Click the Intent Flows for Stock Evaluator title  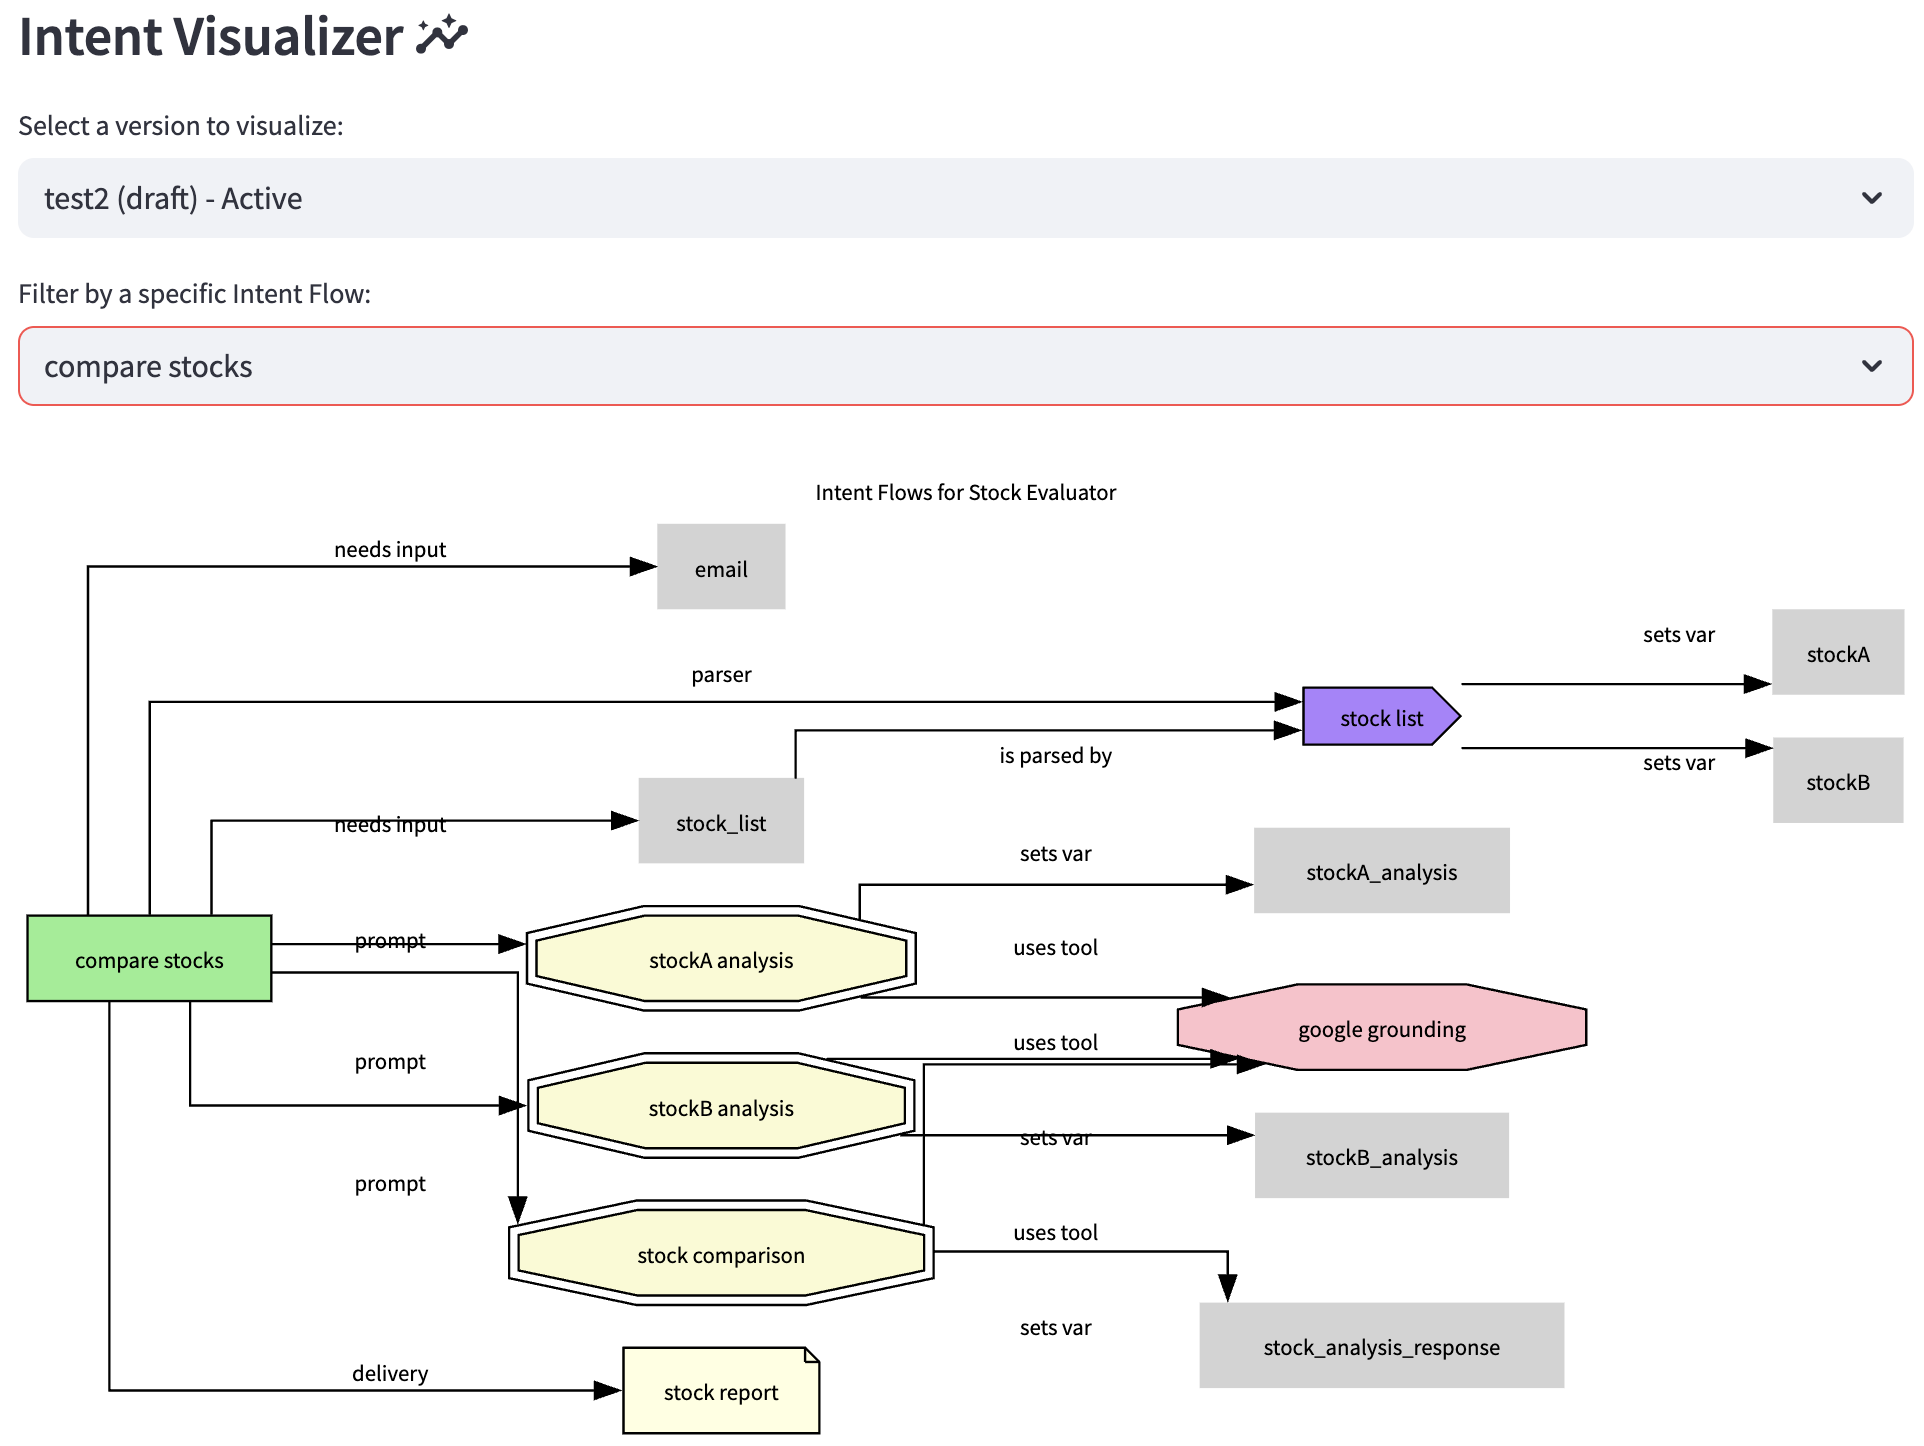(x=965, y=492)
